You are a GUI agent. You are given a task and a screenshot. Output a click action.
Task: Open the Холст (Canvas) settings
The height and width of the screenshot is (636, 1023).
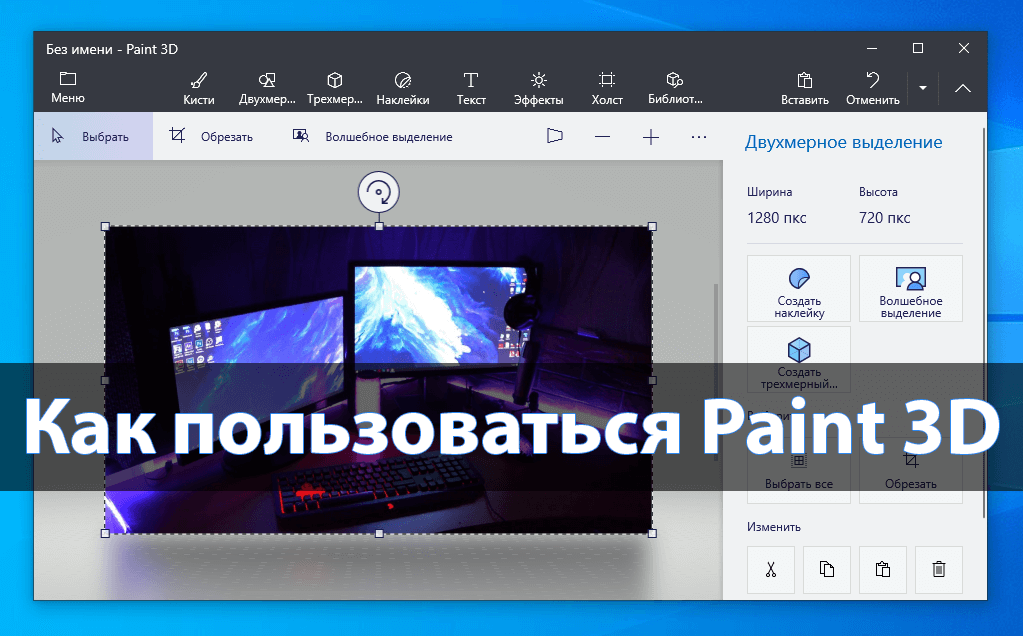point(606,88)
